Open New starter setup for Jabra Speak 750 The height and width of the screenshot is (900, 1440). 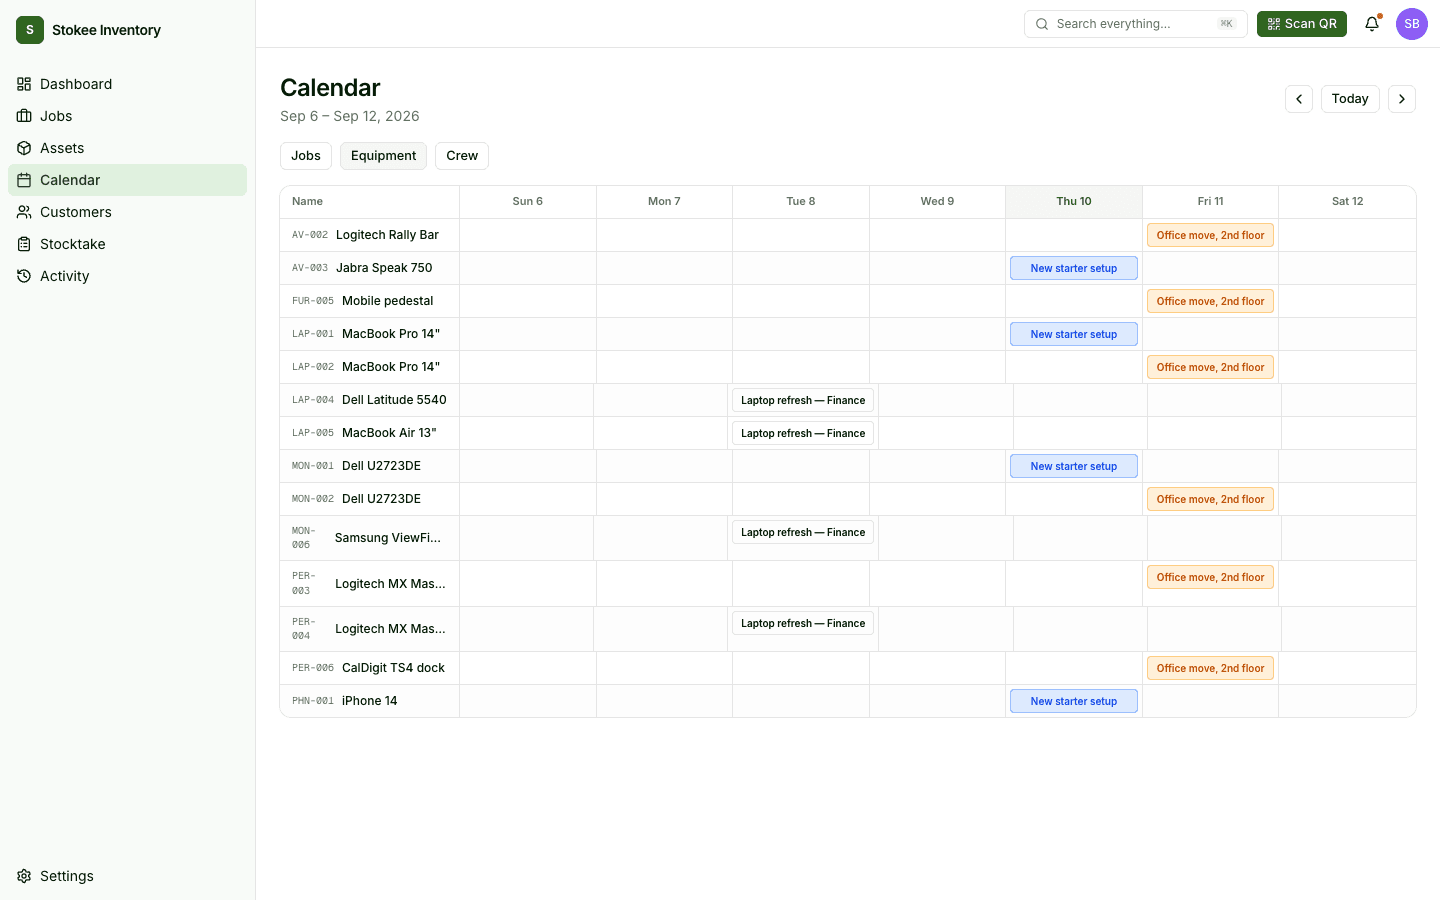point(1074,268)
